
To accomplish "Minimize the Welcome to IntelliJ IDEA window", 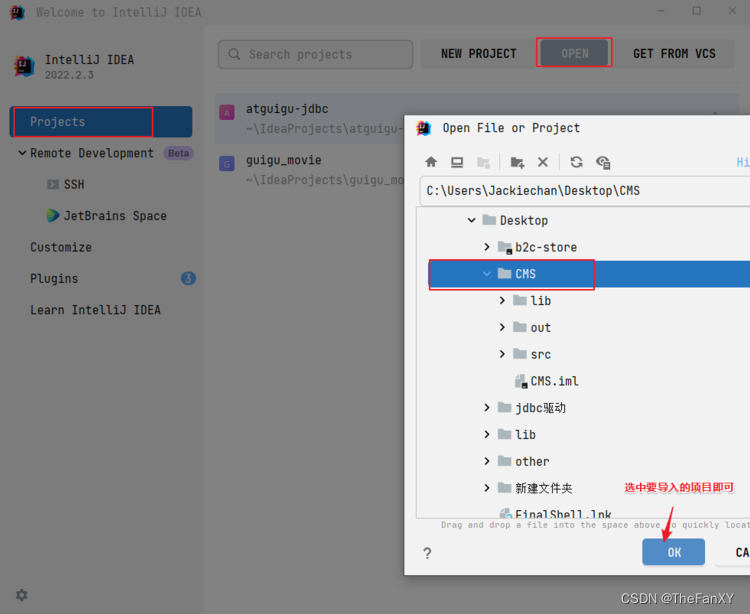I will [x=661, y=11].
